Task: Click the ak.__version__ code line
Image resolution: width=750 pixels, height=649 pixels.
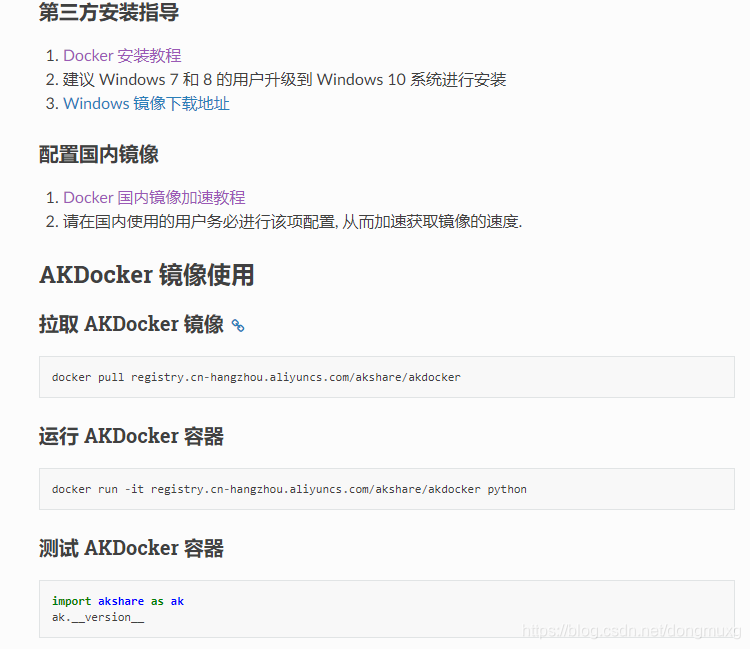Action: pos(98,617)
